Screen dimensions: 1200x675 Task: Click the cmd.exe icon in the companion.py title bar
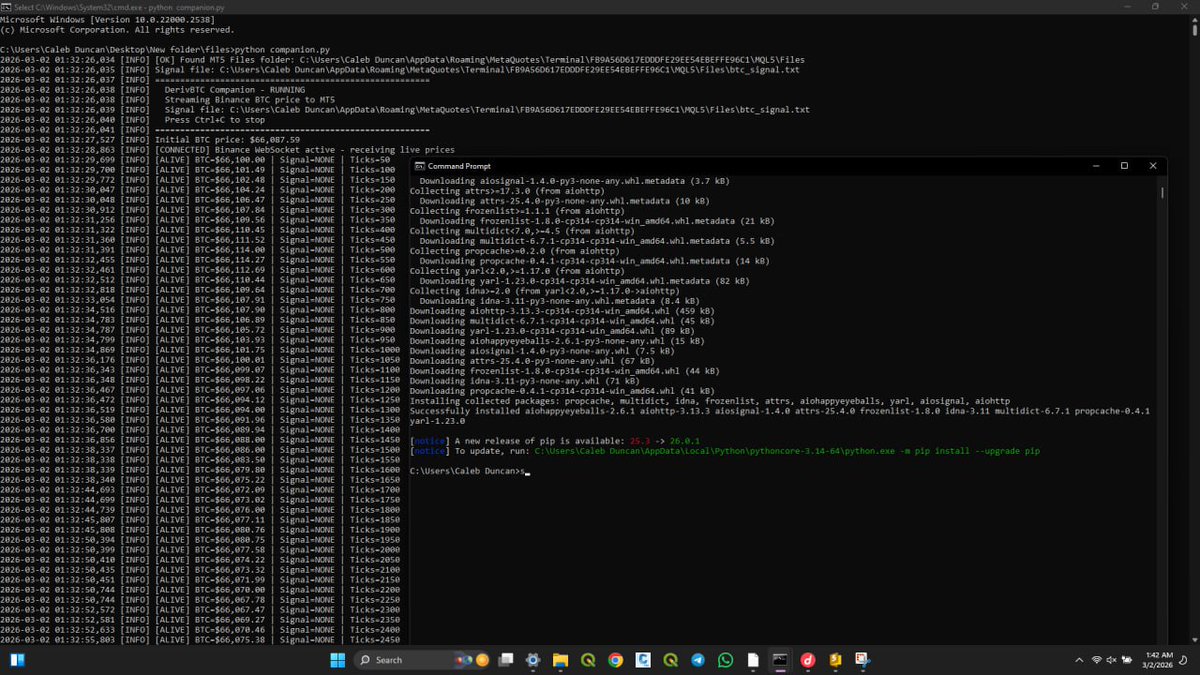click(6, 6)
